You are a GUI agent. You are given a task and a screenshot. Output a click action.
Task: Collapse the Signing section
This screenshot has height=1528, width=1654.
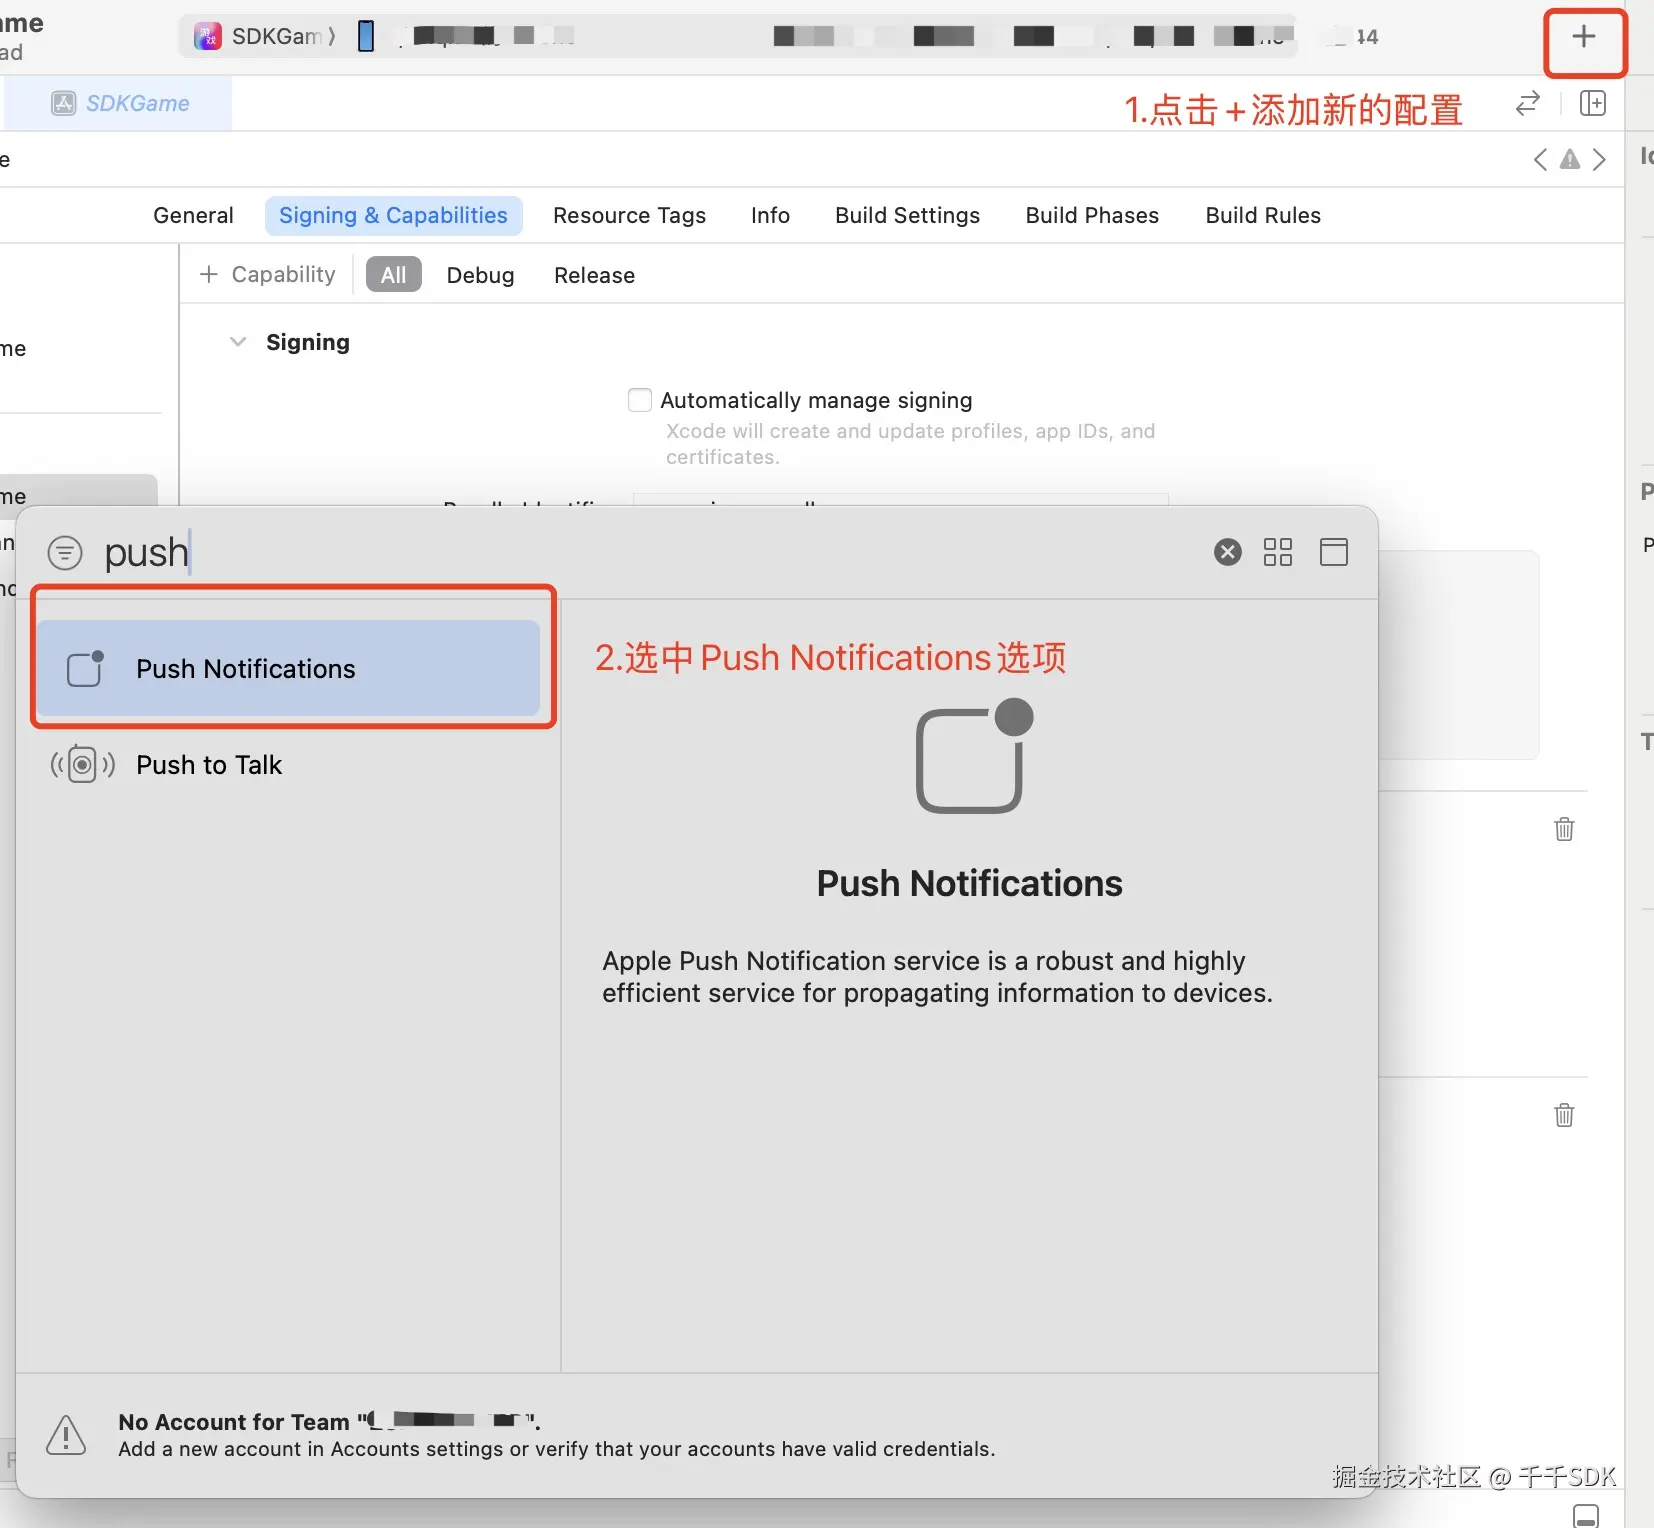click(x=238, y=342)
